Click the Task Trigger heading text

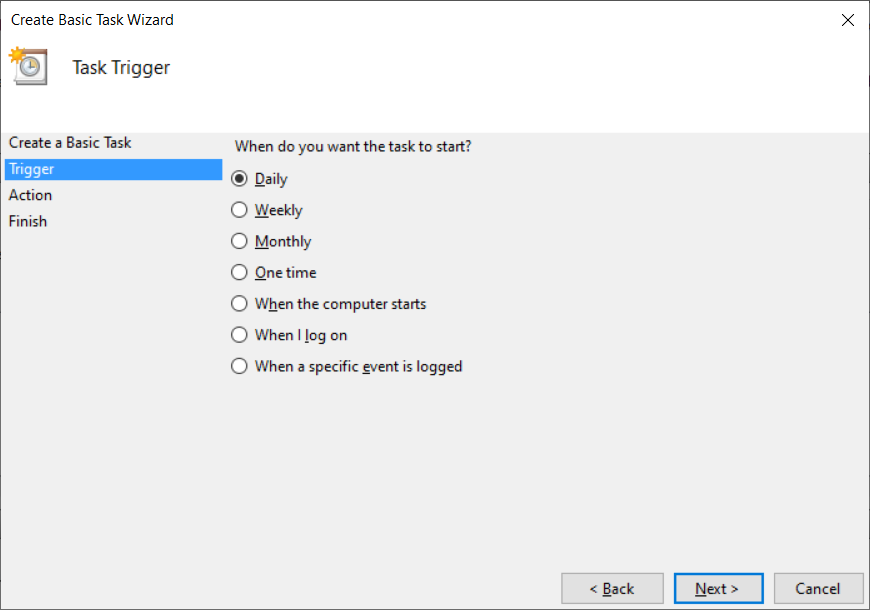[x=121, y=68]
